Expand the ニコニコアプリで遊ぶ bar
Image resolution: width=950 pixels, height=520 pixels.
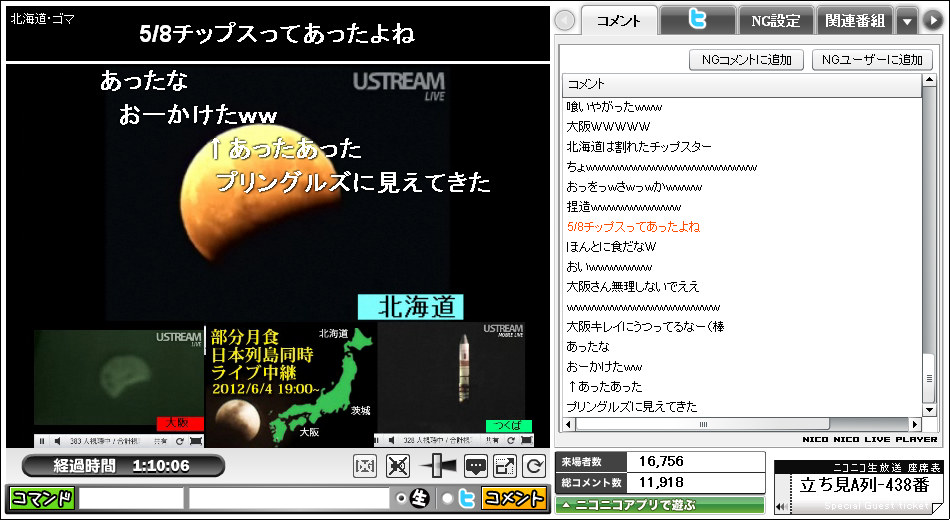(660, 505)
